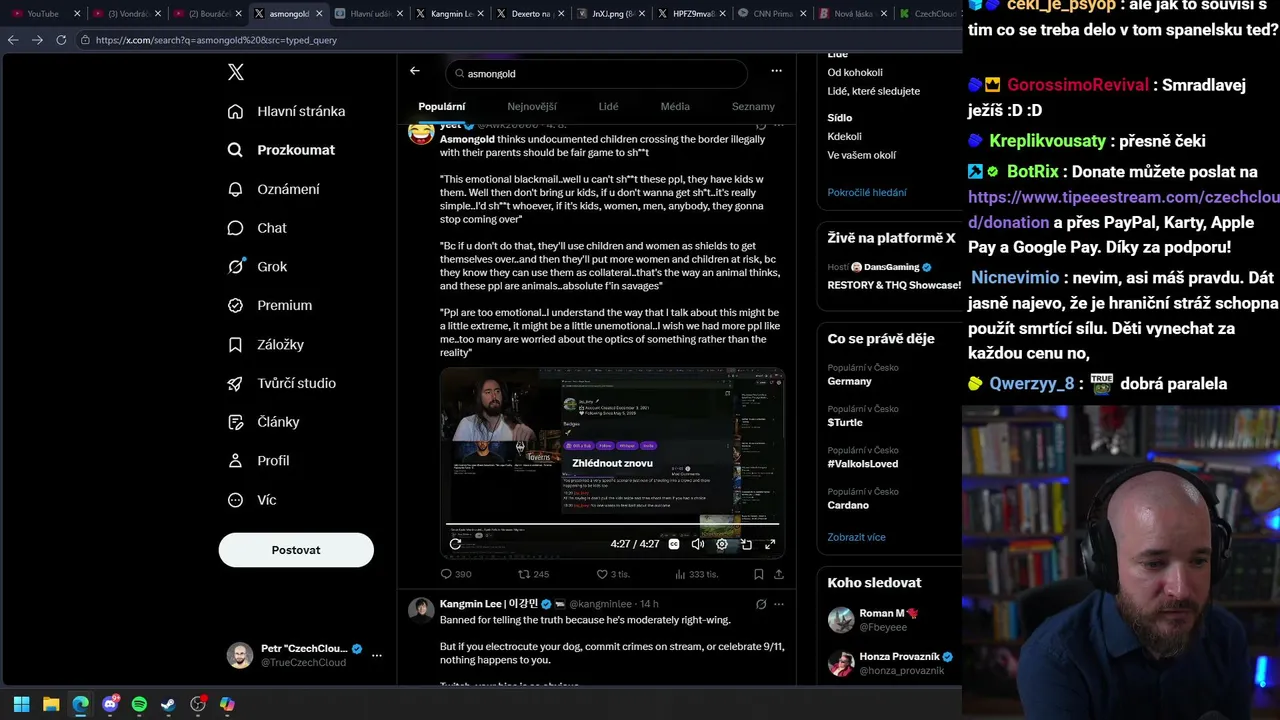
Task: Bookmark the Asmongold video post
Action: pyautogui.click(x=759, y=574)
